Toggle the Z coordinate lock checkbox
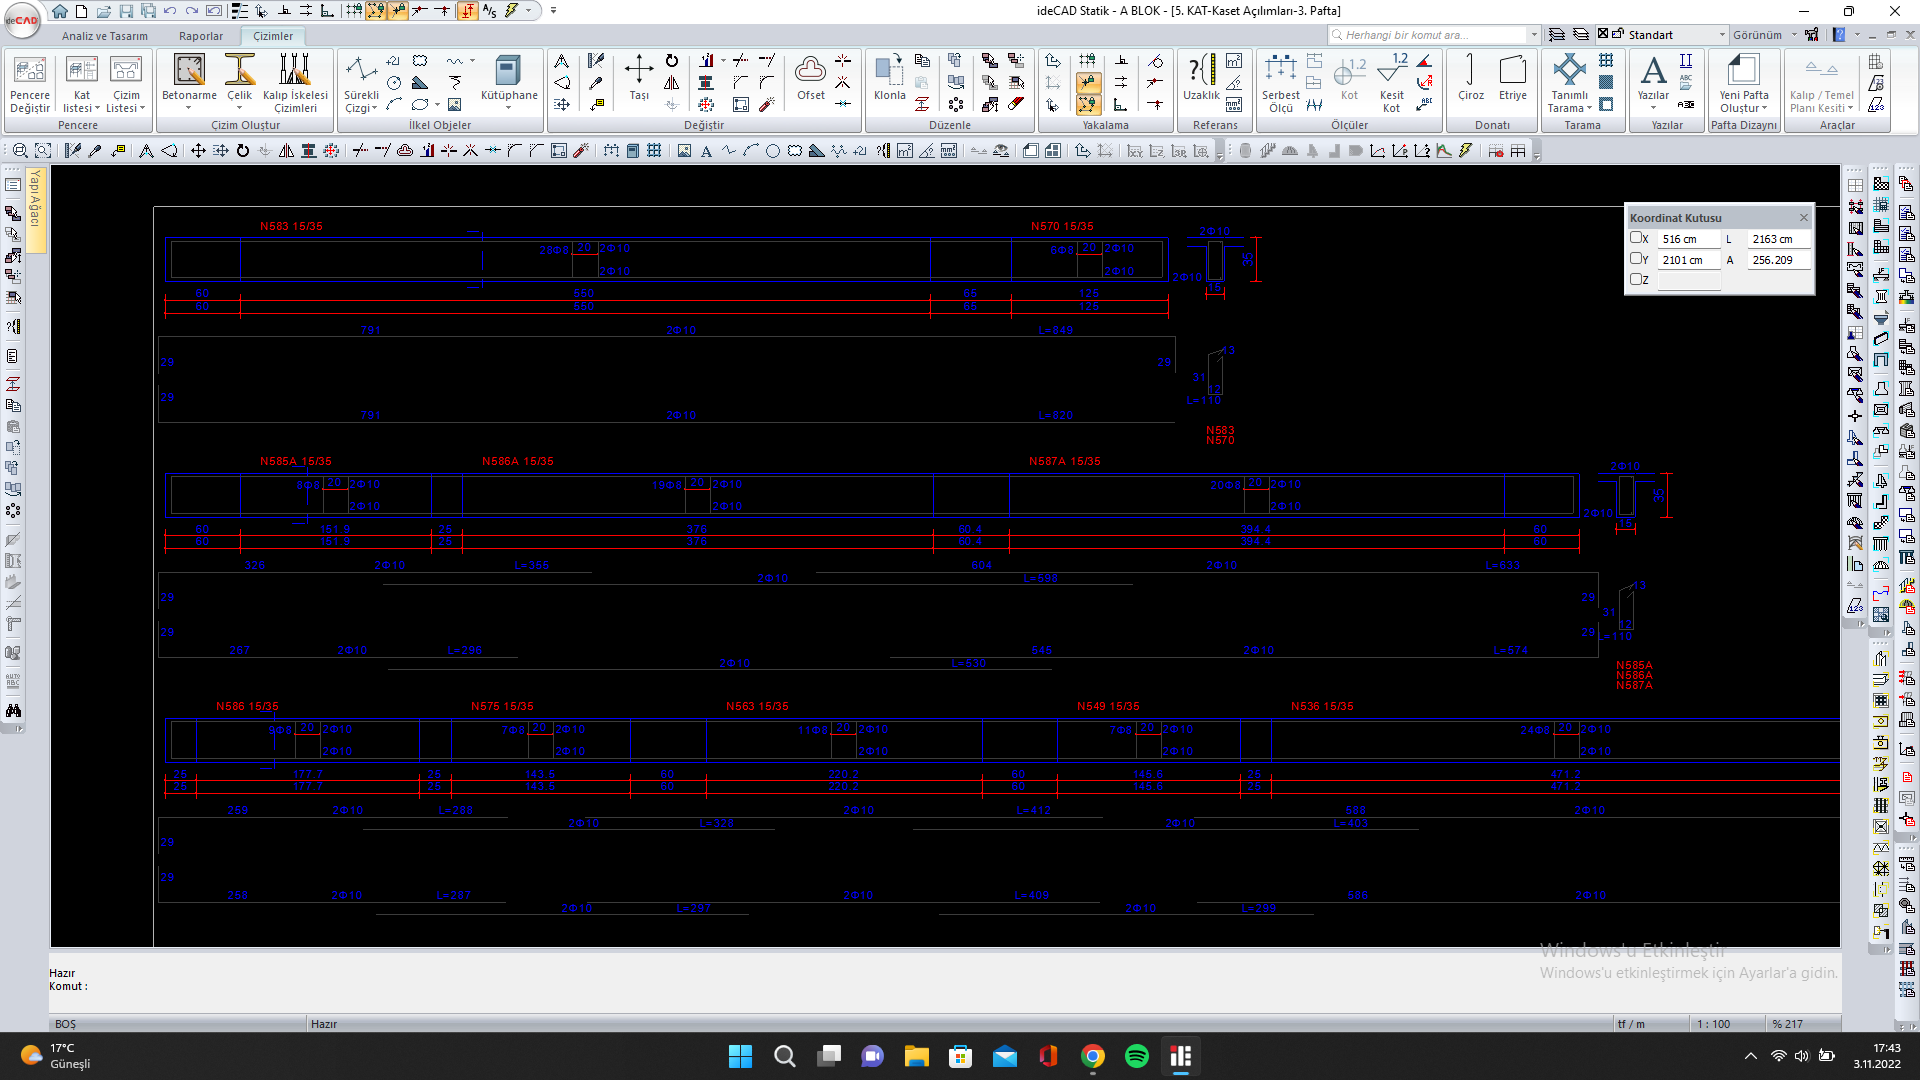This screenshot has height=1080, width=1920. point(1636,279)
